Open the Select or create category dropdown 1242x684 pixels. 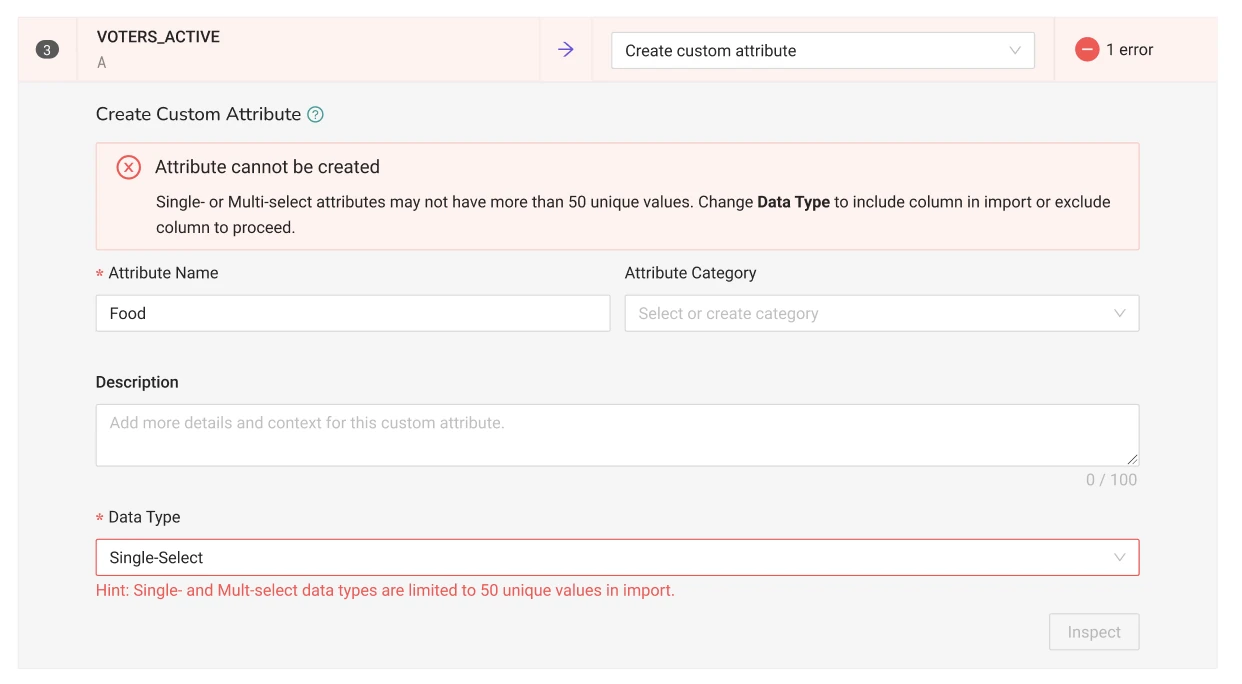click(882, 313)
